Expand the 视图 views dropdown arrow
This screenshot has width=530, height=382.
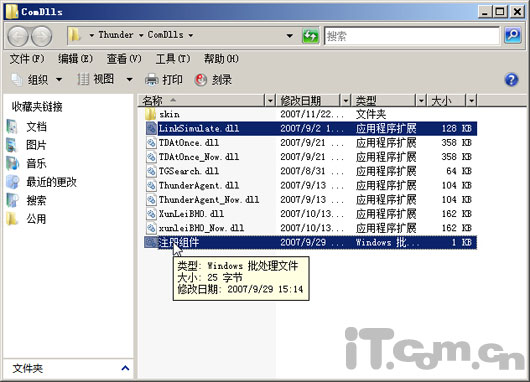[129, 80]
